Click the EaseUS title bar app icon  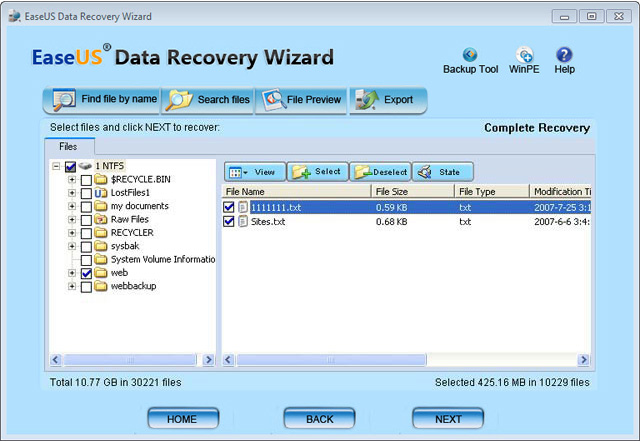14,16
